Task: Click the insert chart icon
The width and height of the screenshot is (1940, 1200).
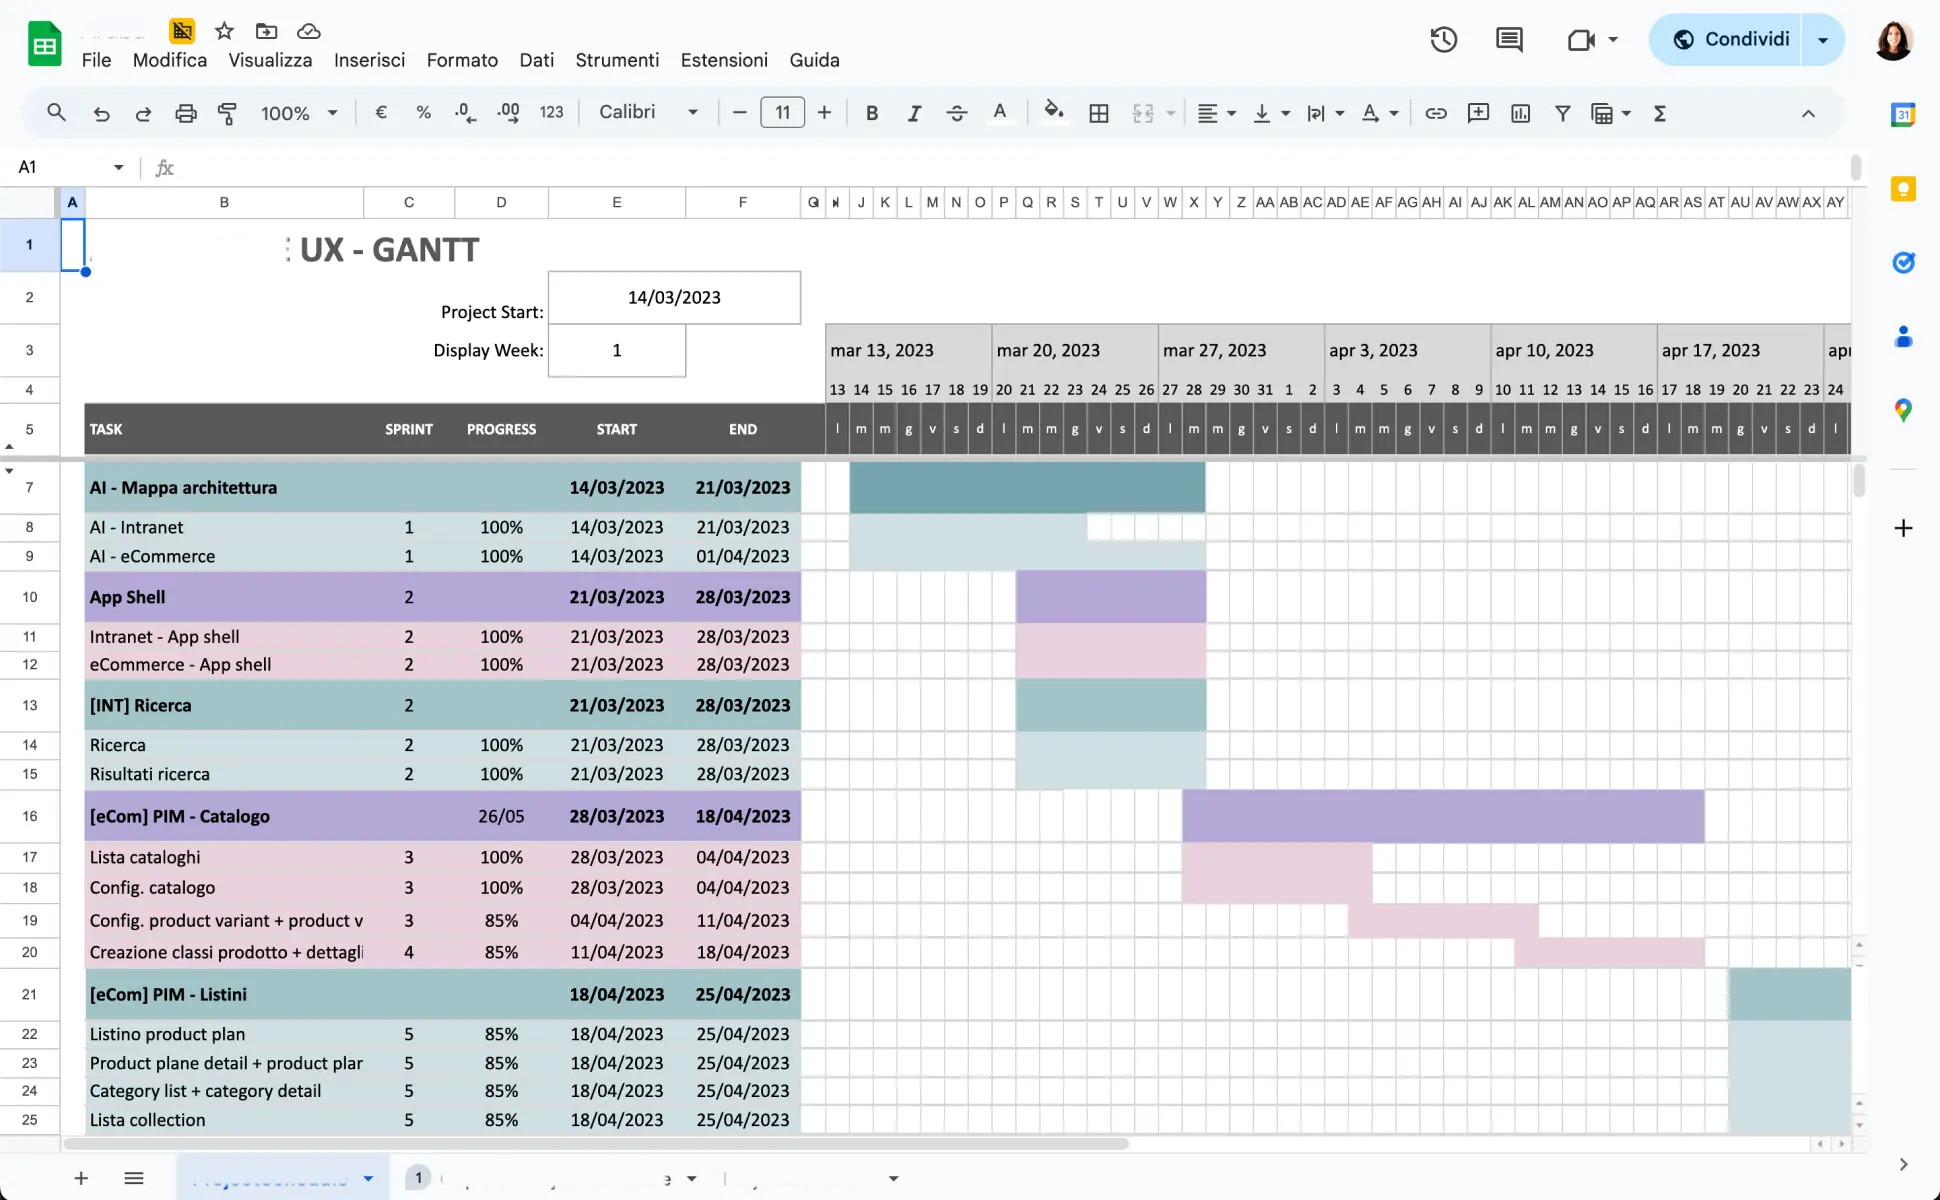Action: 1520,113
